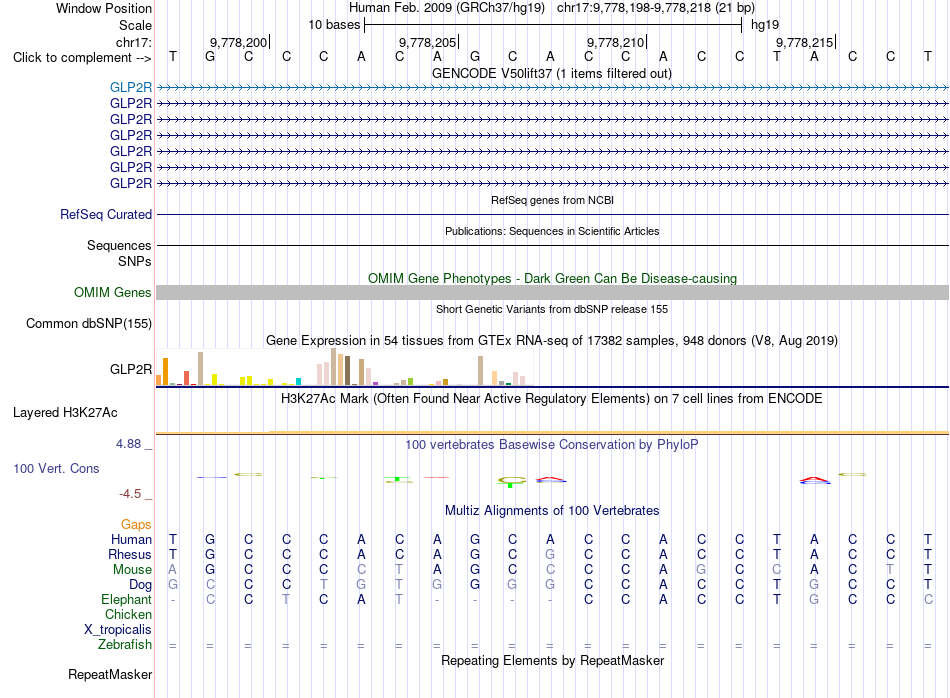
Task: Select the Scale label
Action: click(x=136, y=25)
